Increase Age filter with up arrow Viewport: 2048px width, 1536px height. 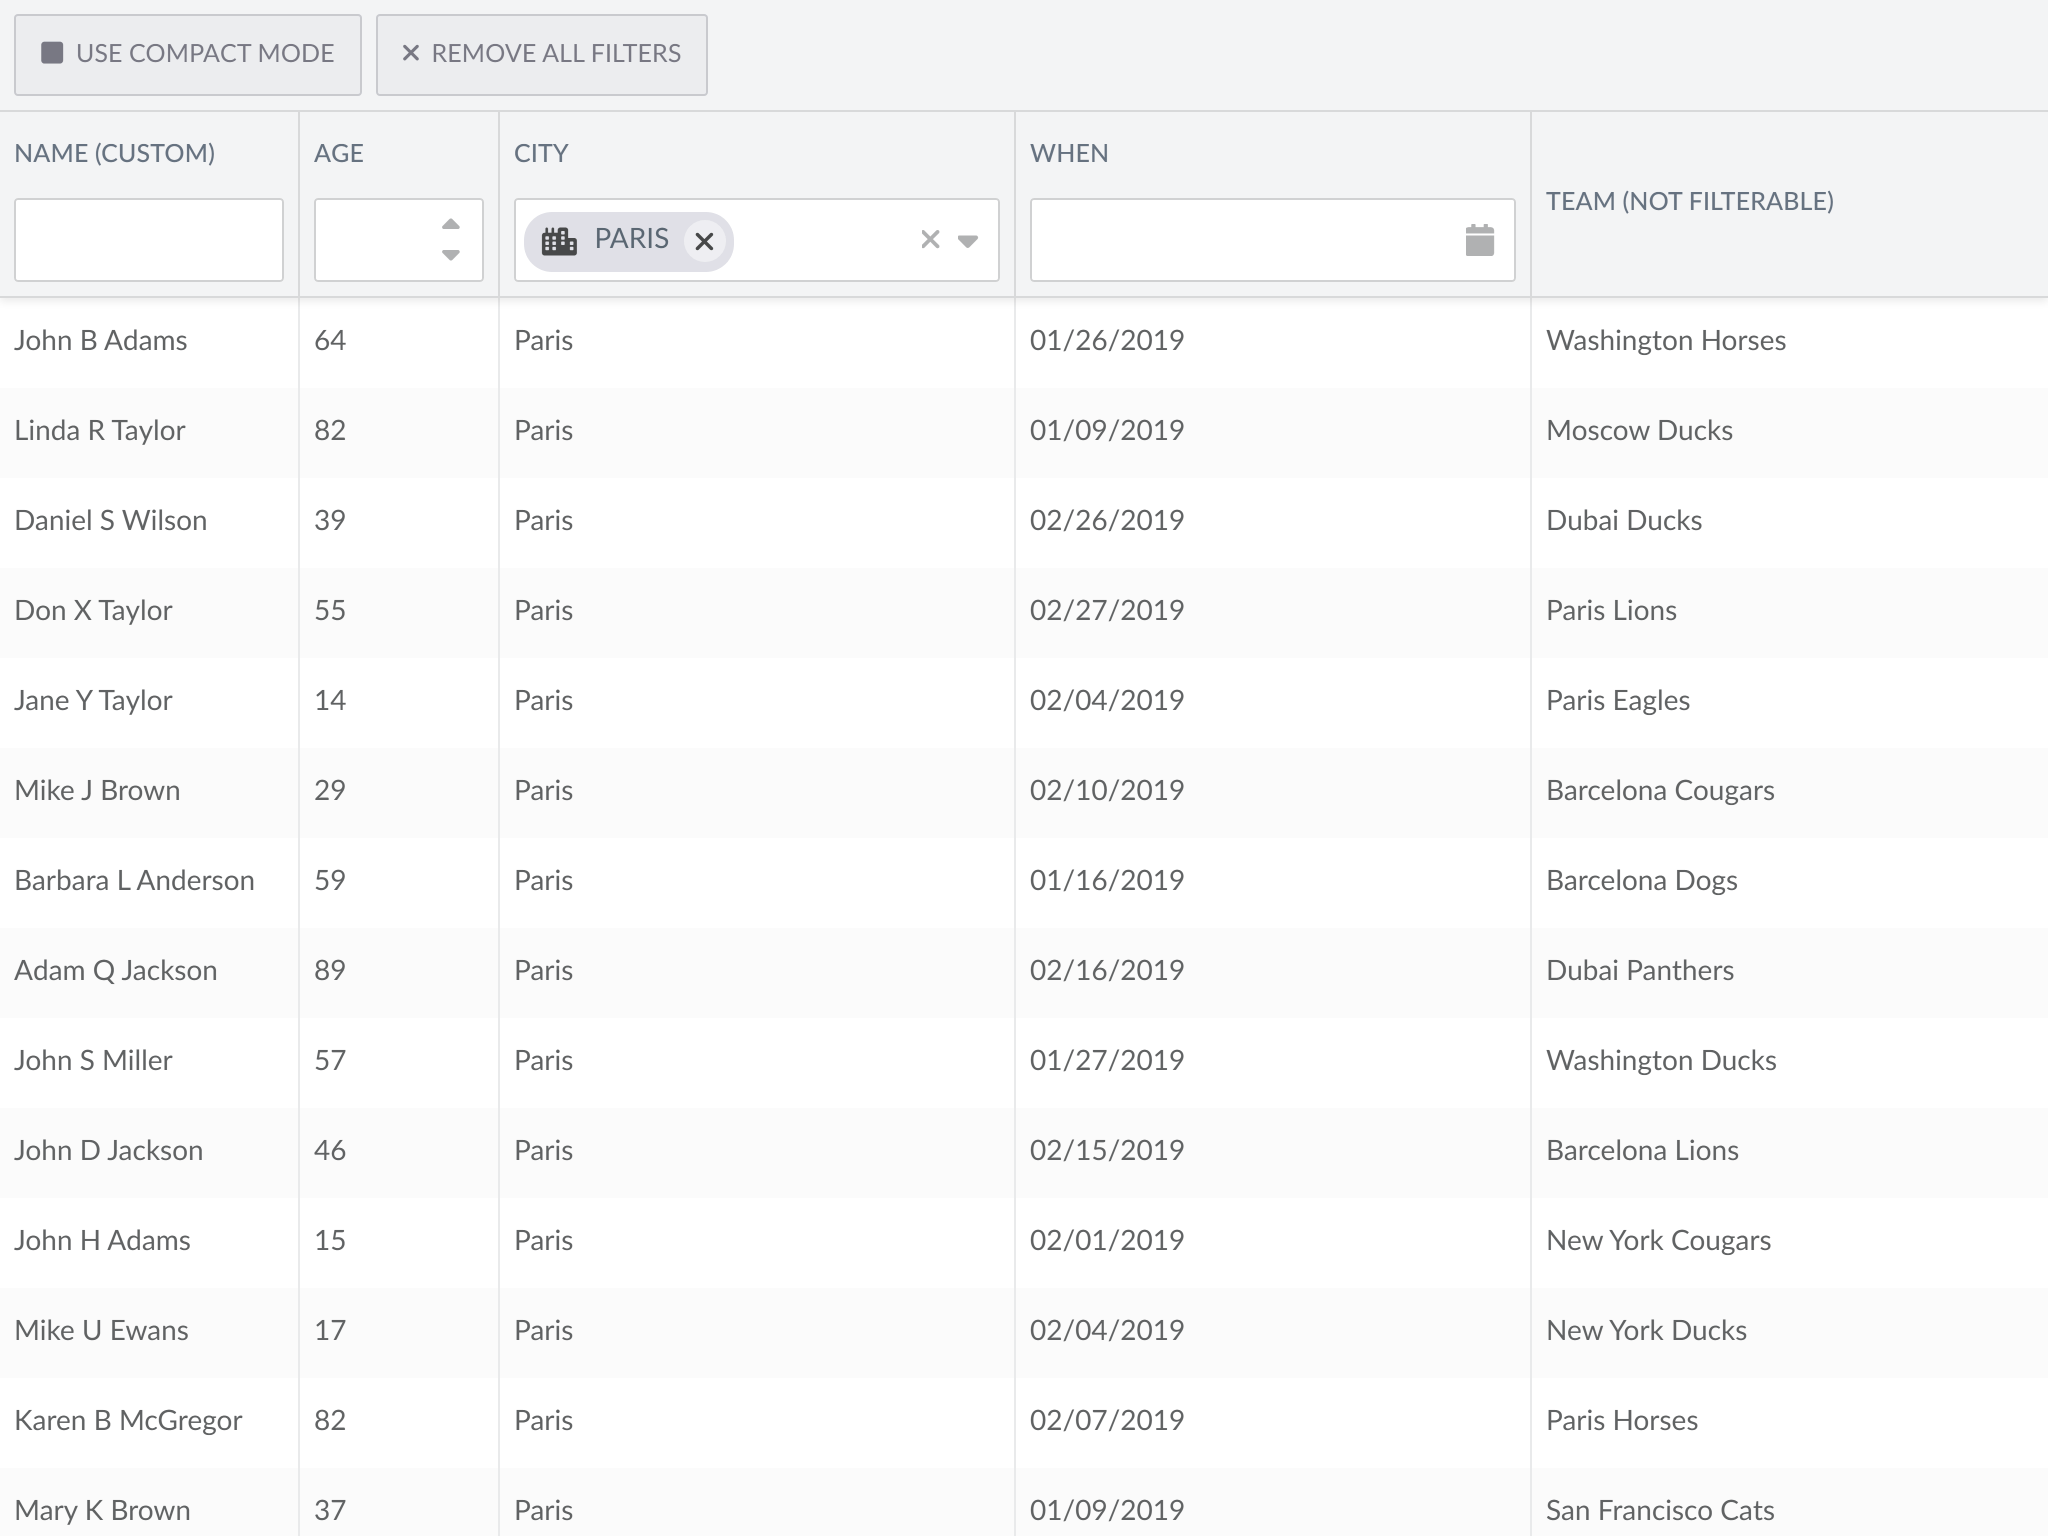click(451, 224)
